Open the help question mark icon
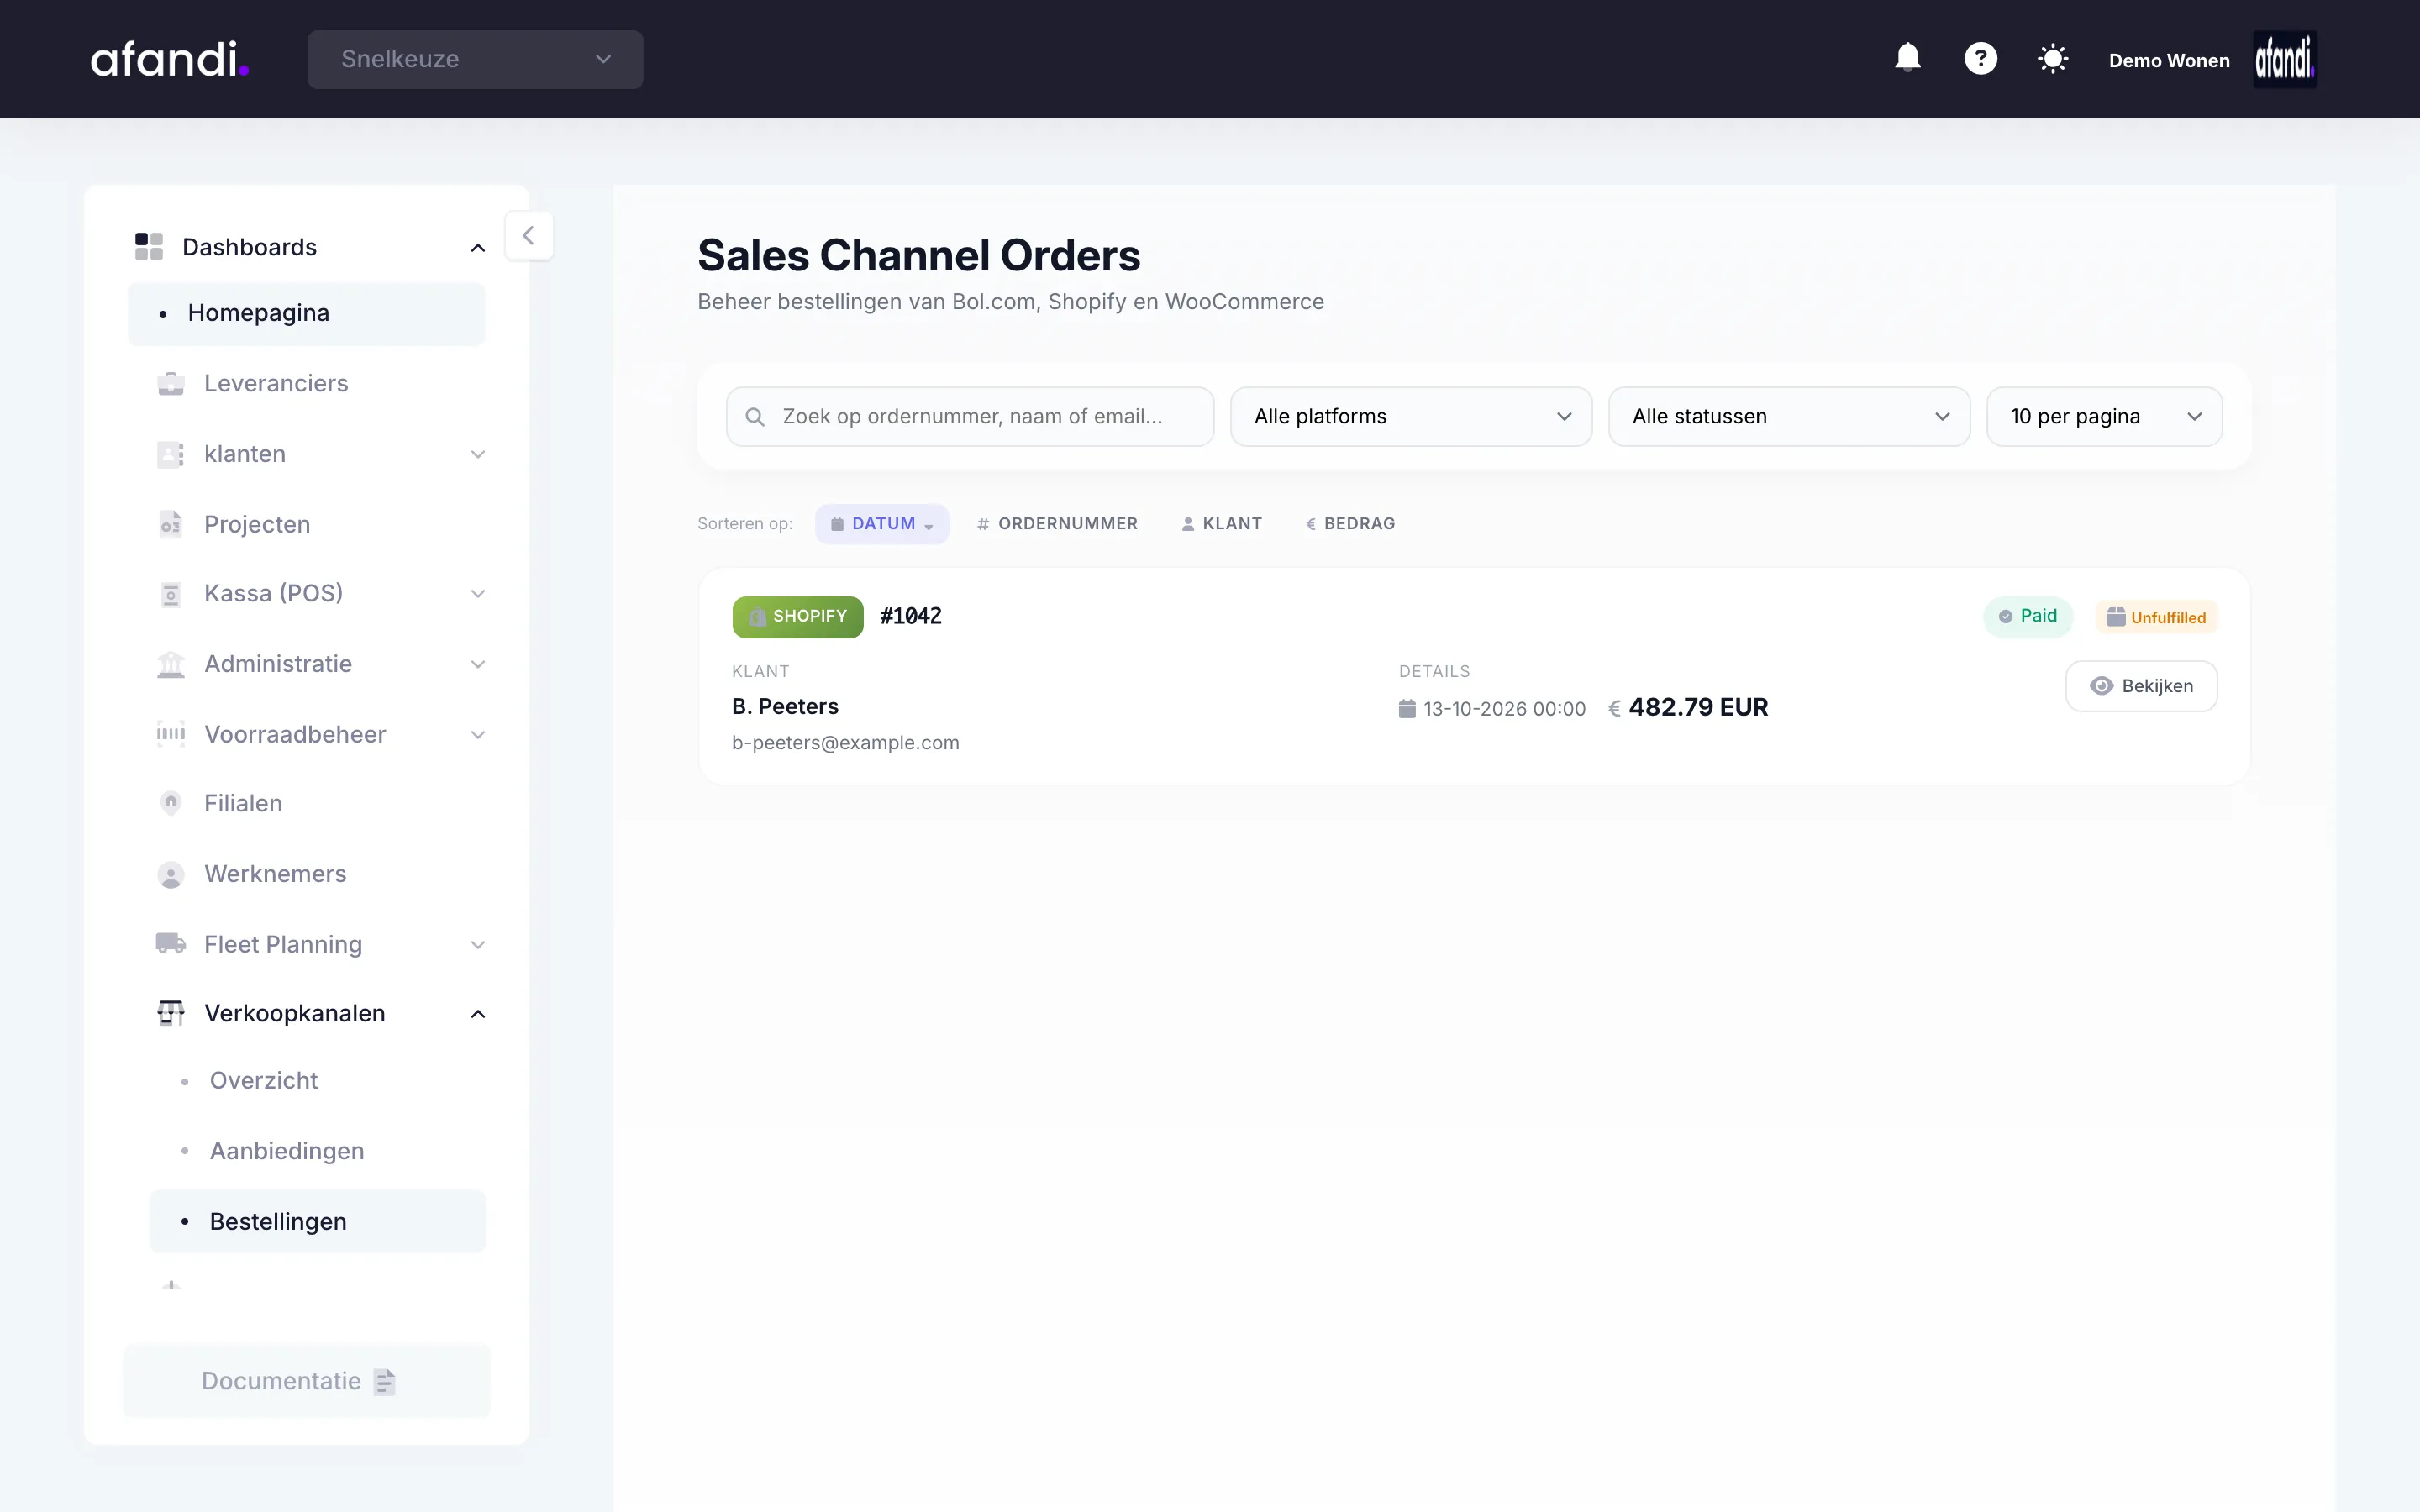2420x1512 pixels. pos(1980,58)
